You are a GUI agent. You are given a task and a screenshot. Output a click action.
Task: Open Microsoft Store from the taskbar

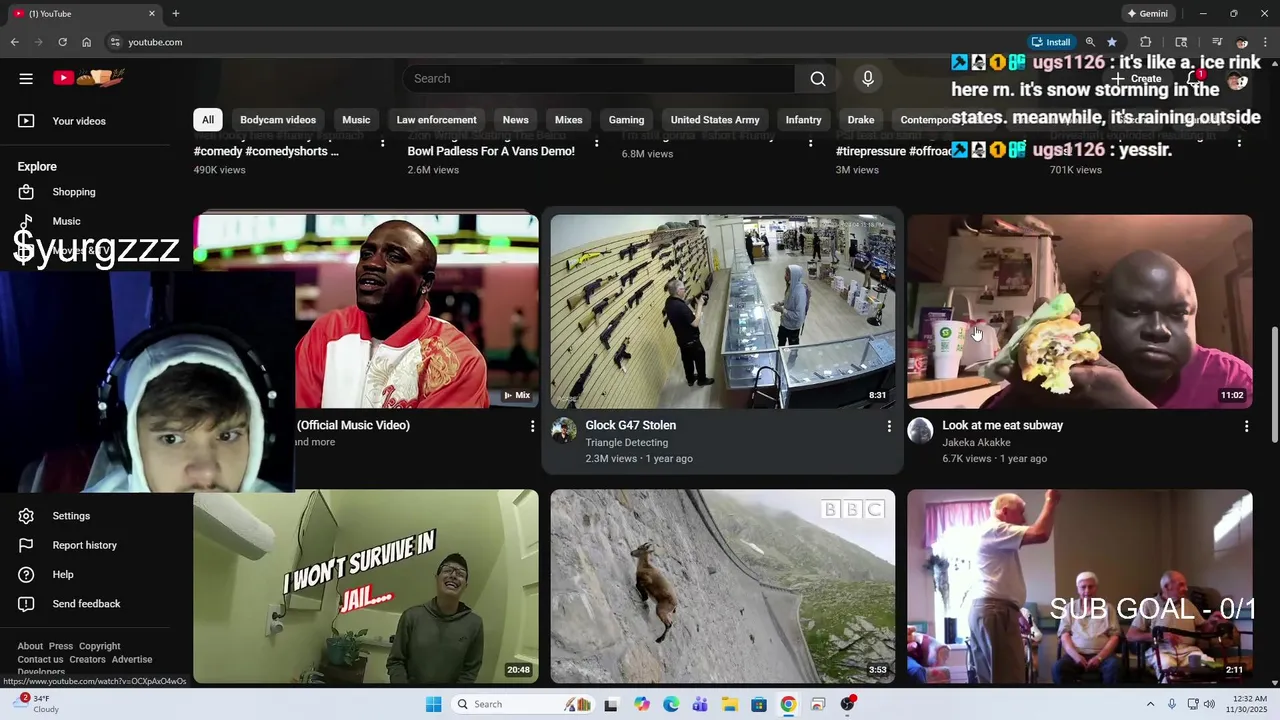(x=759, y=704)
